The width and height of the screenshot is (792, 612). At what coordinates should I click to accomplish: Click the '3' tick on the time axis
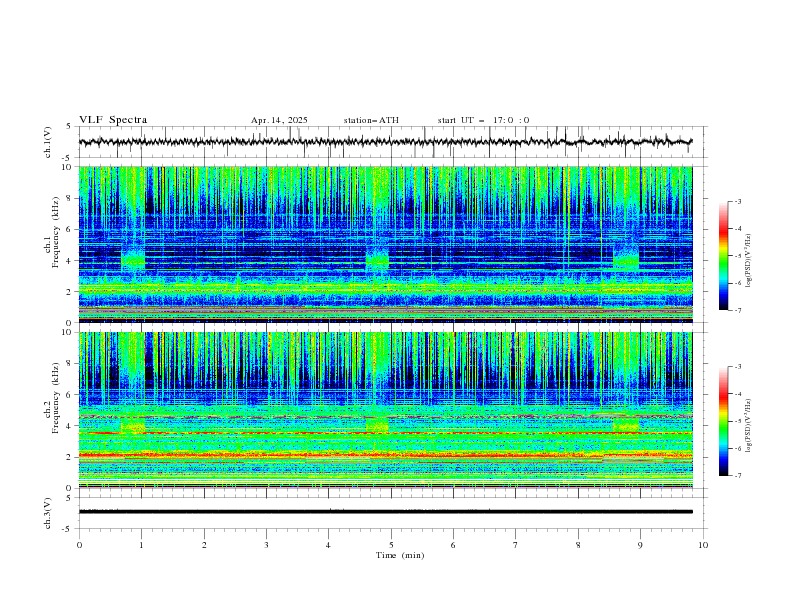coord(266,545)
